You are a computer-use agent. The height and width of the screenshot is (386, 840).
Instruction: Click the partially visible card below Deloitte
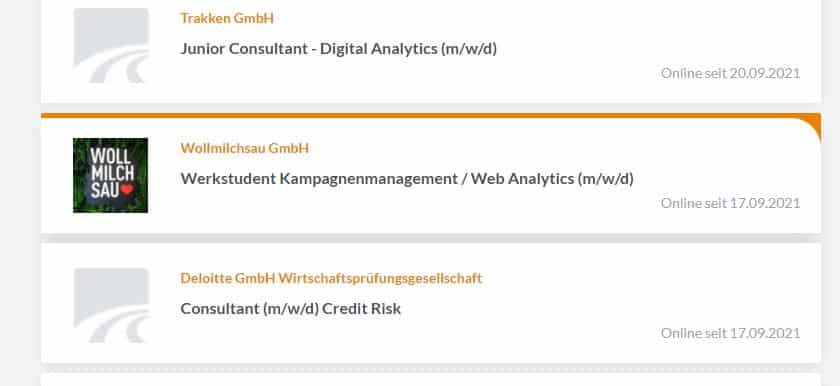(431, 380)
